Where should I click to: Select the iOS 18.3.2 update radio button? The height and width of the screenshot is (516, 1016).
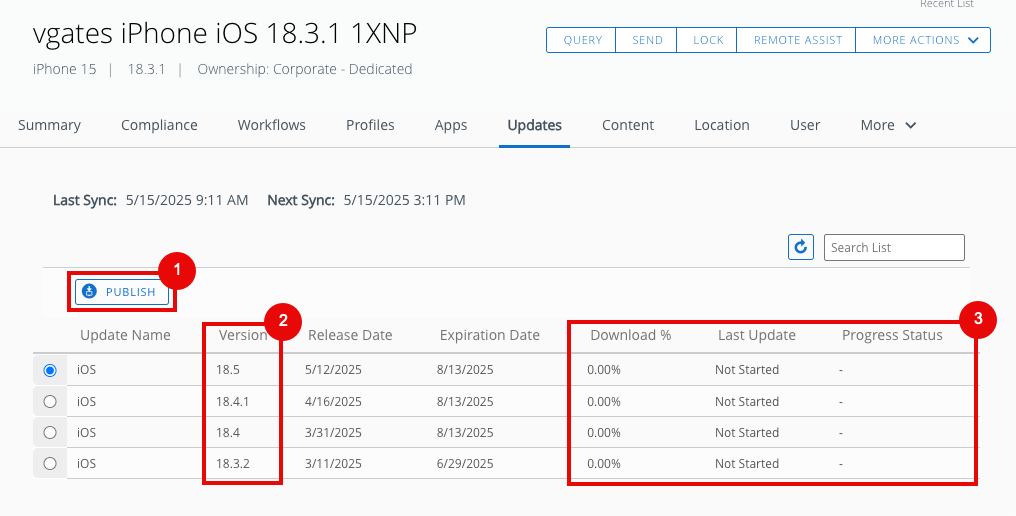coord(50,464)
